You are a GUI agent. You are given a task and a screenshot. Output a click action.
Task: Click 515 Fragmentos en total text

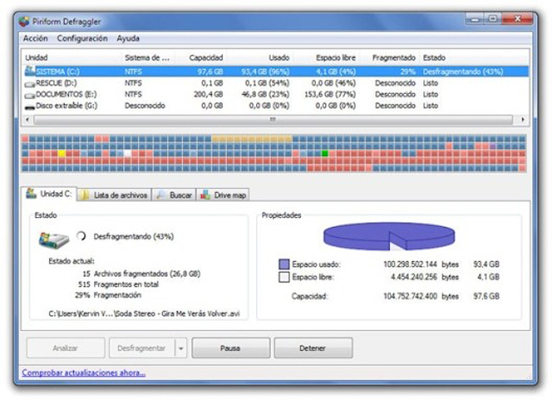coord(118,285)
